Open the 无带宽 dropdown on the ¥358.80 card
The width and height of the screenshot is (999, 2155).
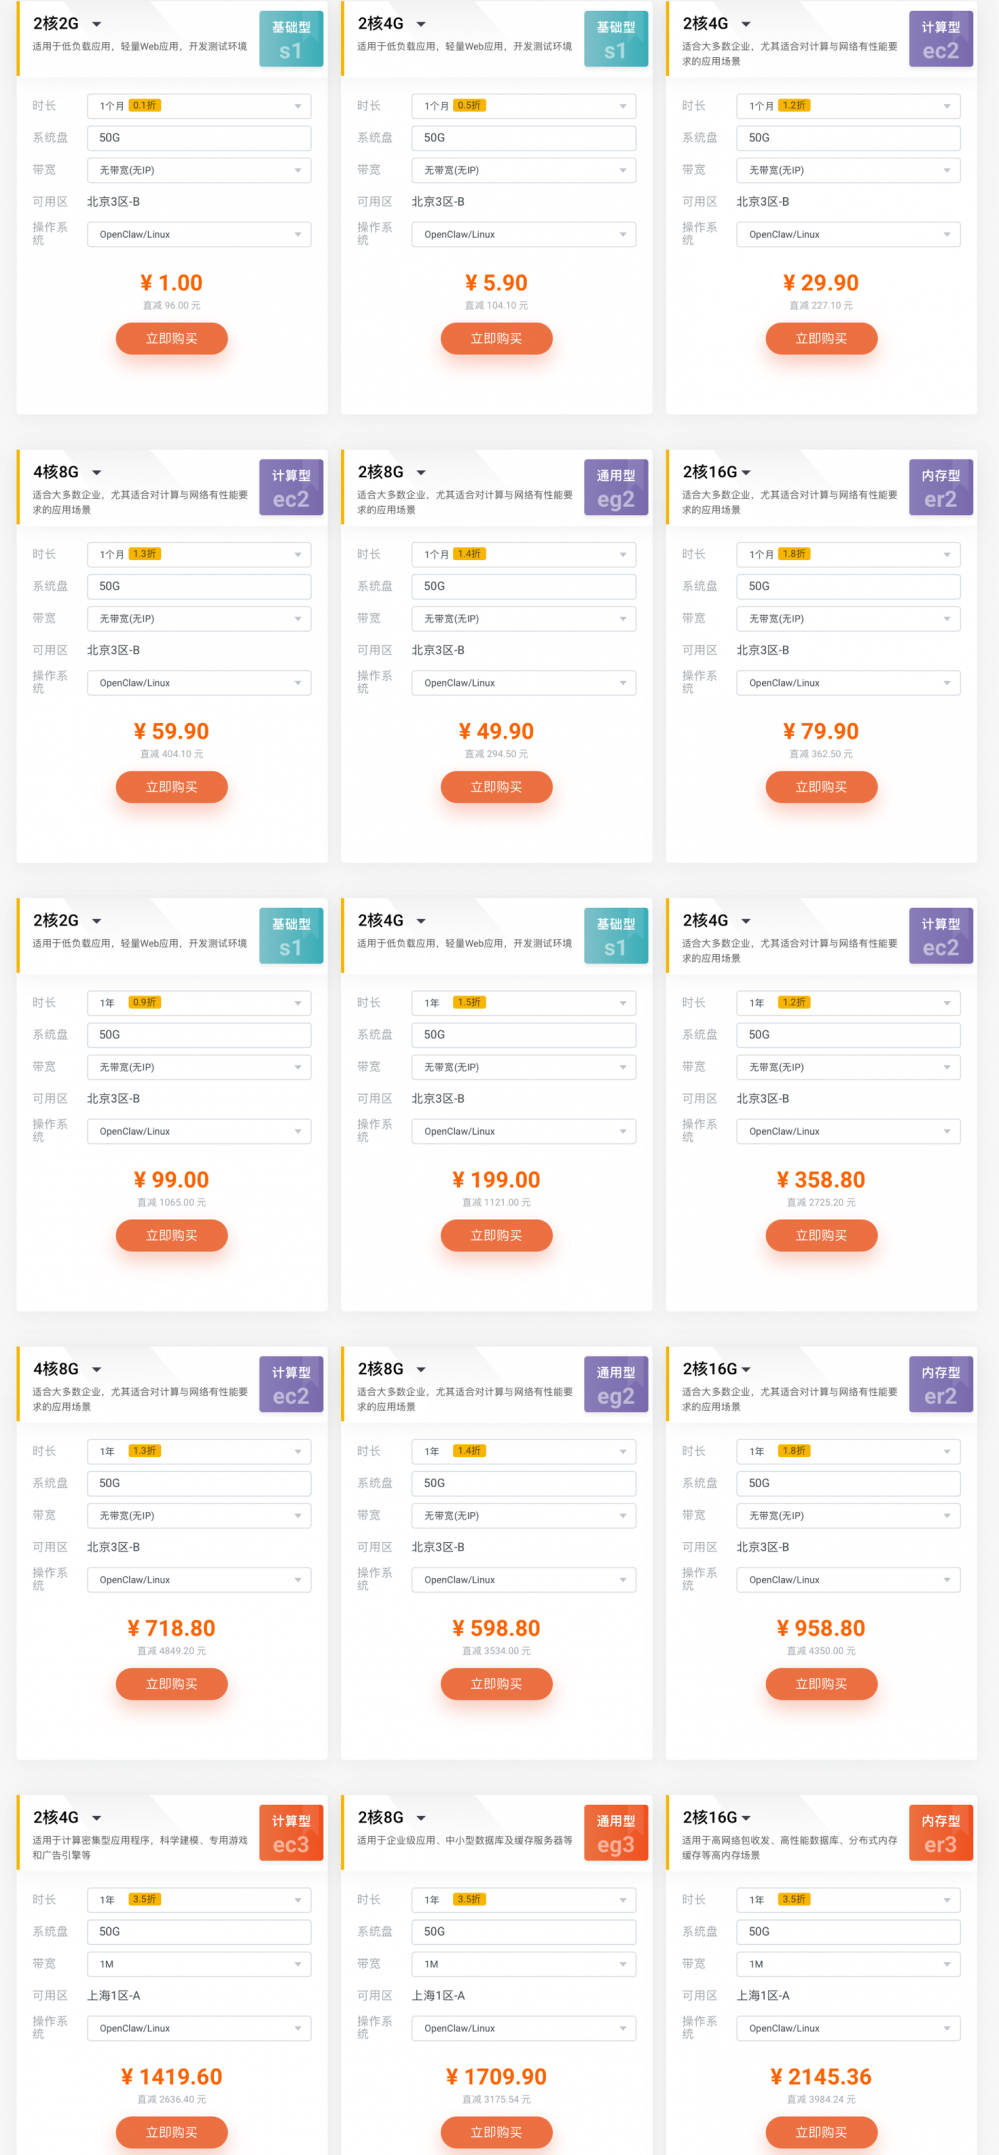pyautogui.click(x=848, y=1067)
